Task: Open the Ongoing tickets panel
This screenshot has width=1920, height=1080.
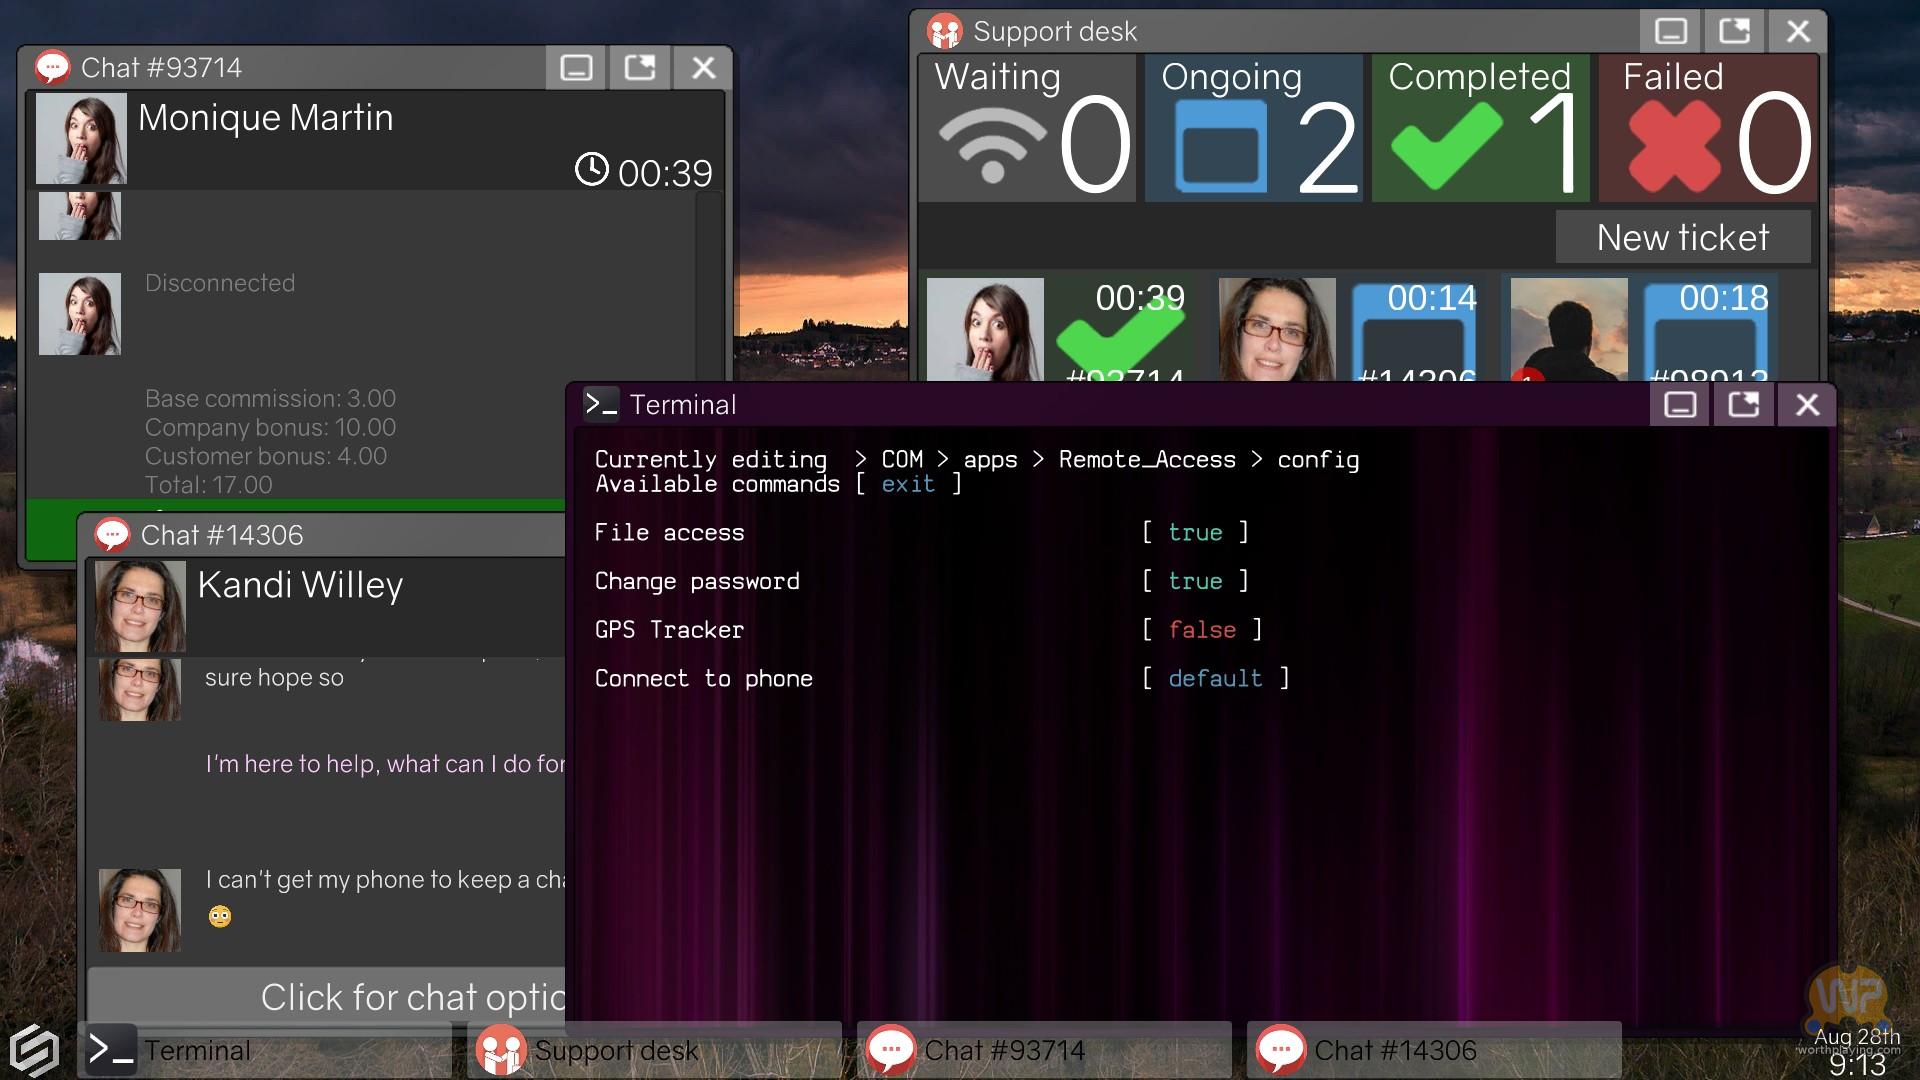Action: (x=1253, y=129)
